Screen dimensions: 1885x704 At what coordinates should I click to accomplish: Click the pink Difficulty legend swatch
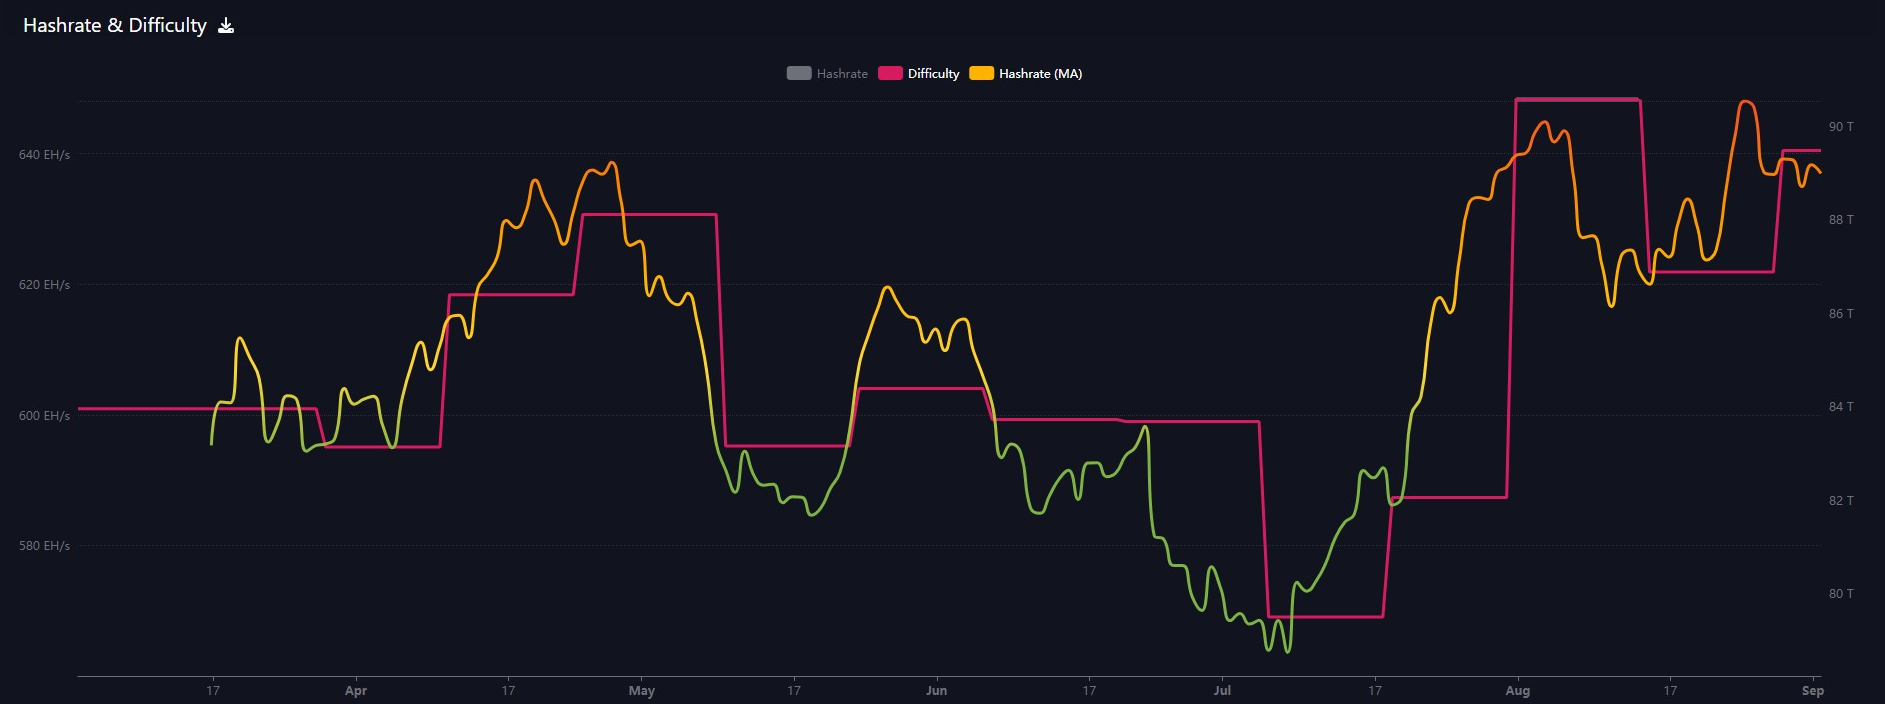pos(890,73)
